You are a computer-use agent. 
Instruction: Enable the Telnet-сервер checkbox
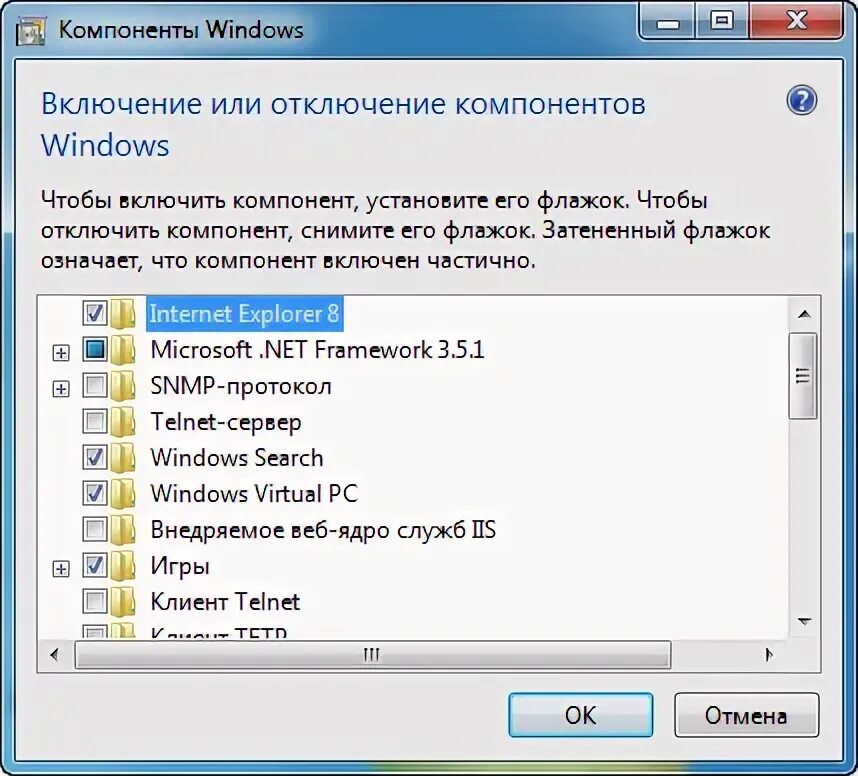tap(95, 421)
